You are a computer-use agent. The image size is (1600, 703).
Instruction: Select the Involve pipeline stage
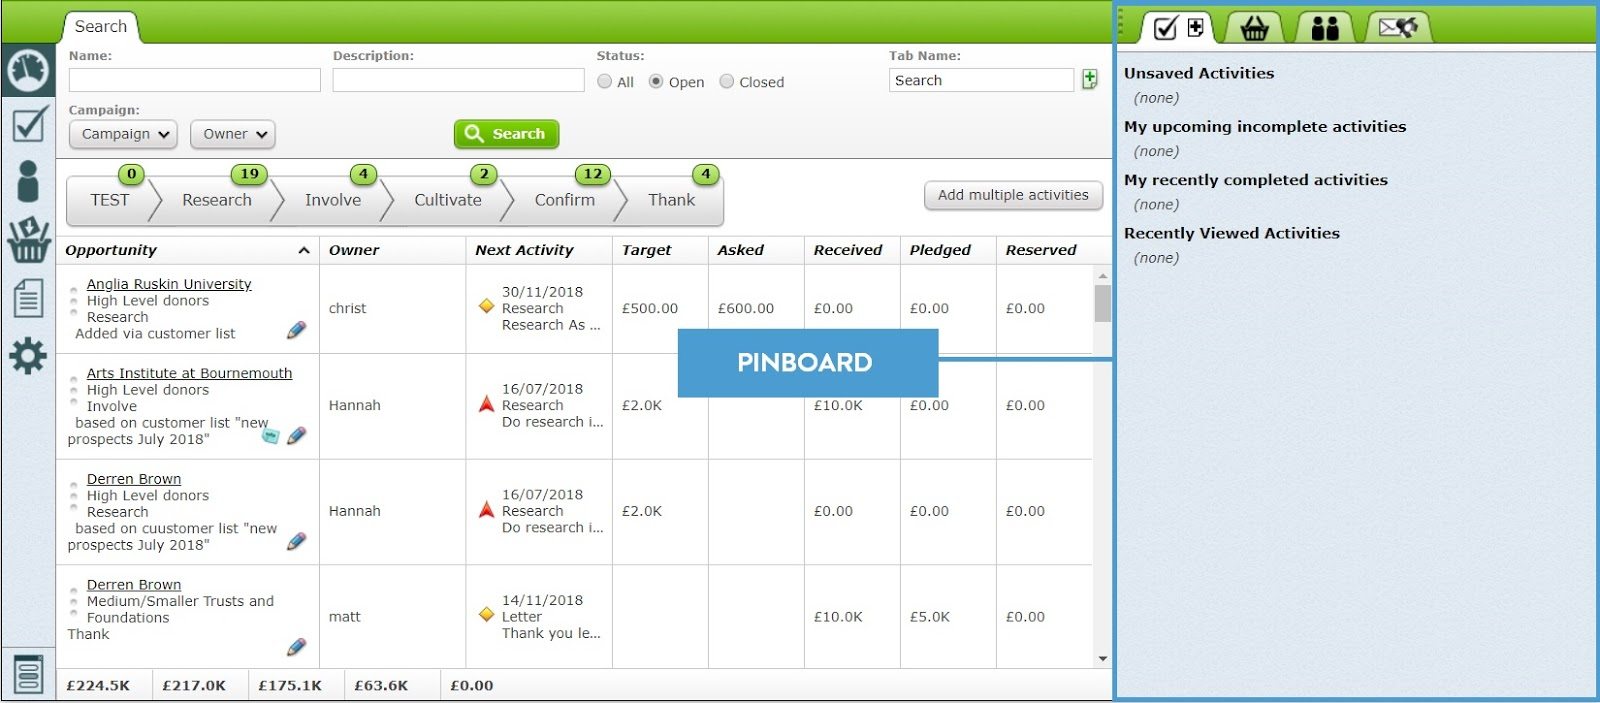pos(333,200)
